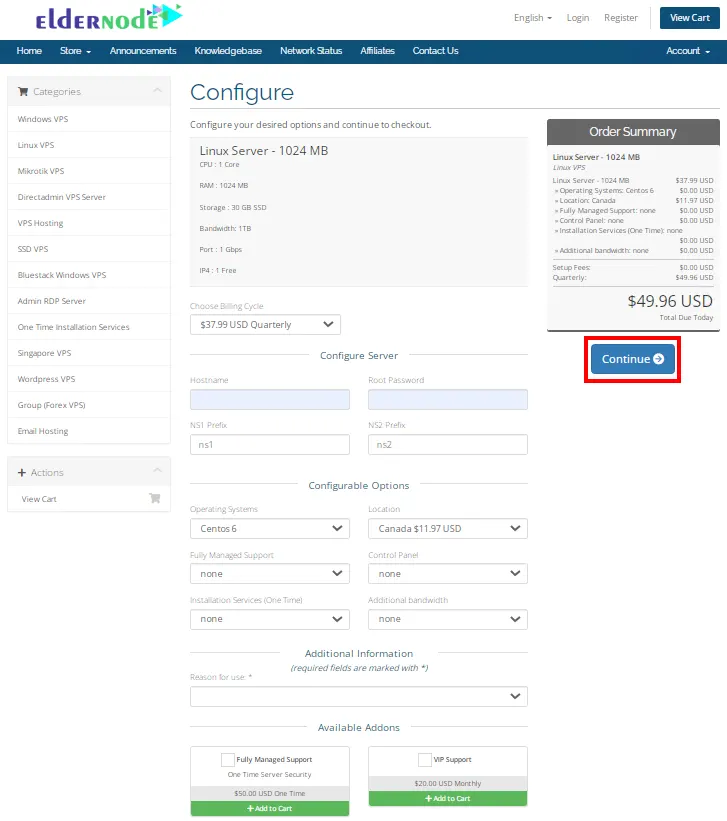Click the NS1 Prefix field
This screenshot has width=727, height=821.
coord(270,445)
